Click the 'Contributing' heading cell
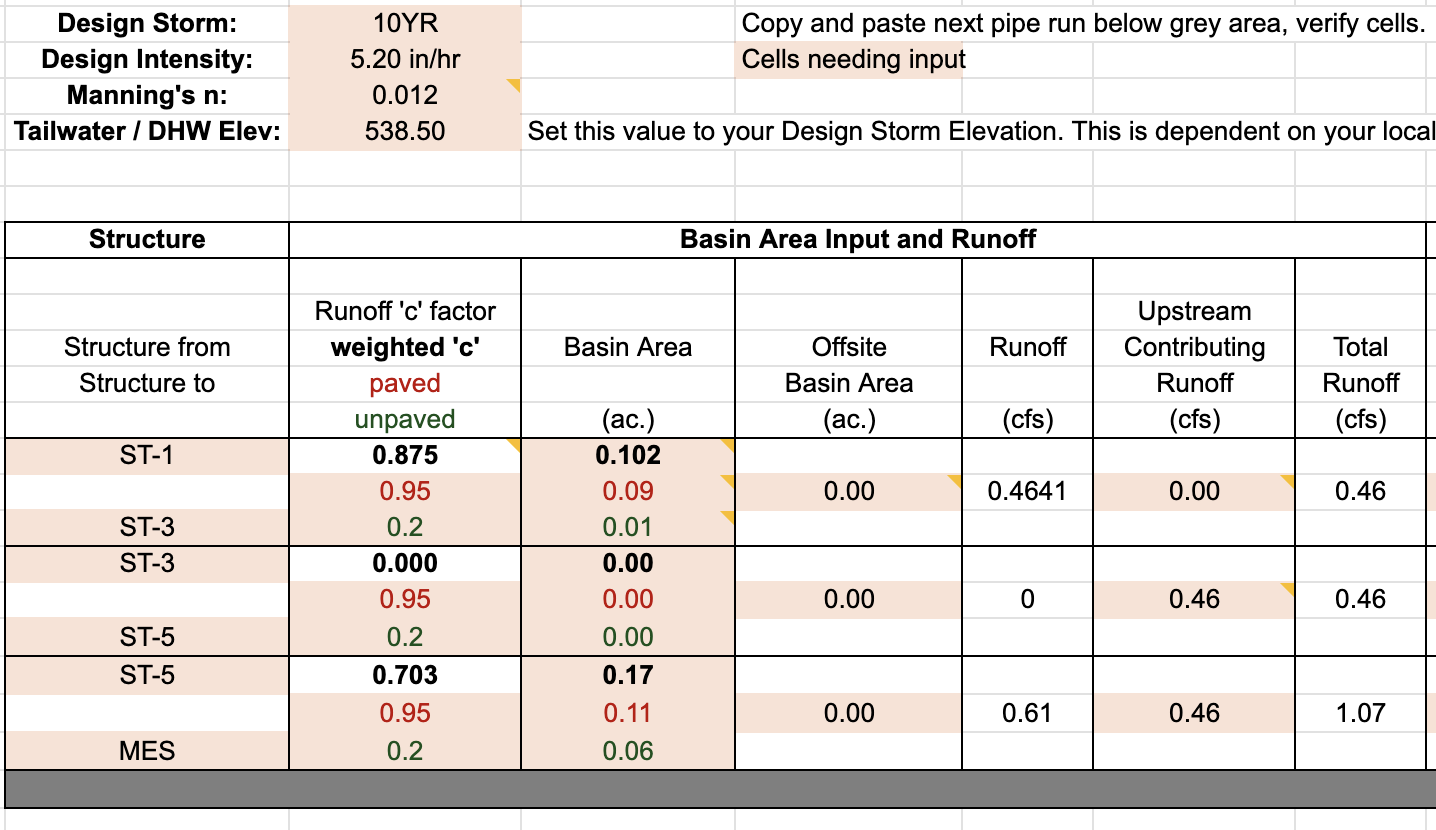The height and width of the screenshot is (830, 1436). click(x=1194, y=347)
